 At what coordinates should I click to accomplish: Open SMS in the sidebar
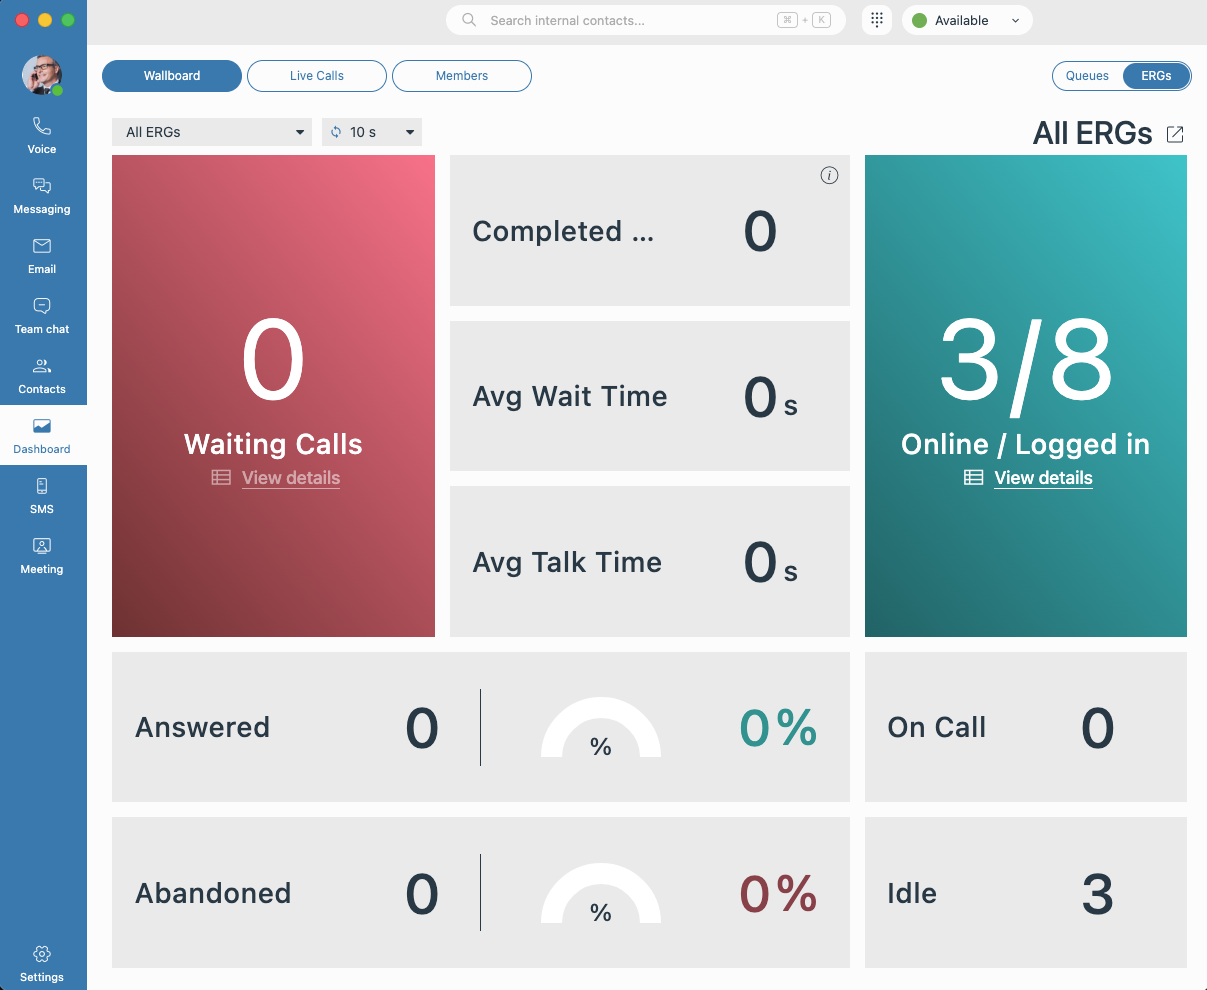point(42,496)
